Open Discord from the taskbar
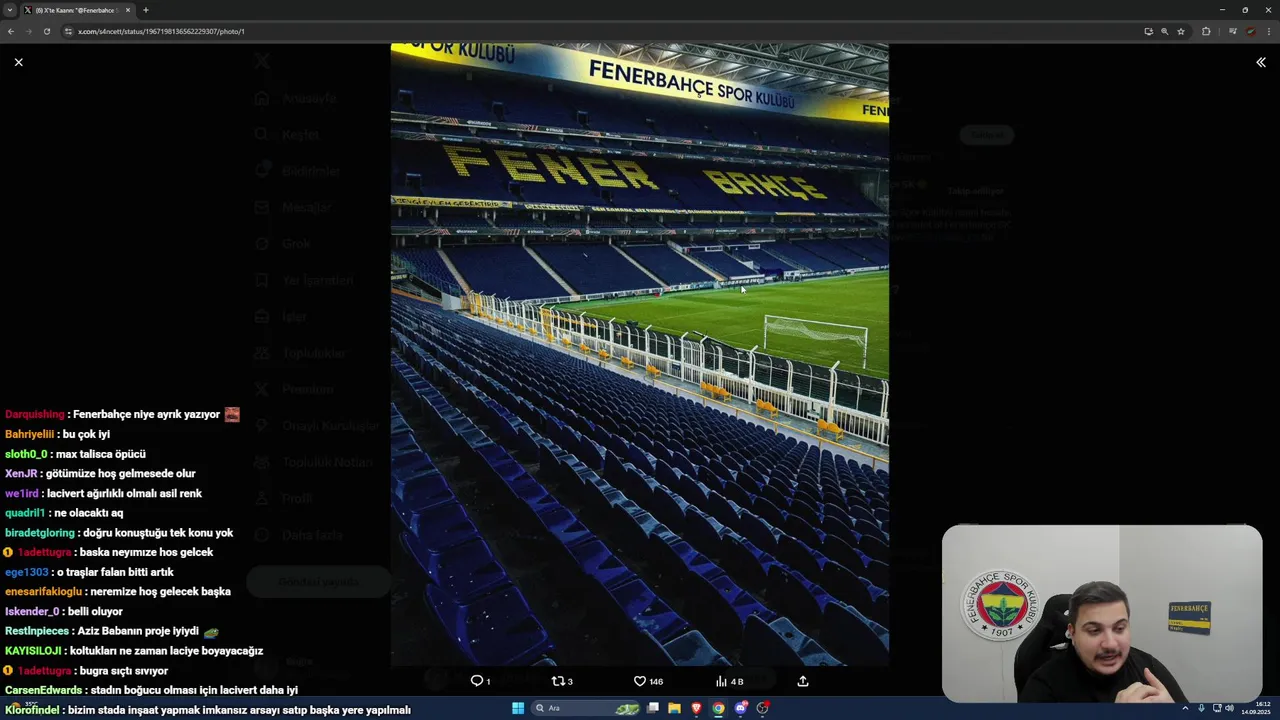This screenshot has height=720, width=1280. tap(741, 708)
